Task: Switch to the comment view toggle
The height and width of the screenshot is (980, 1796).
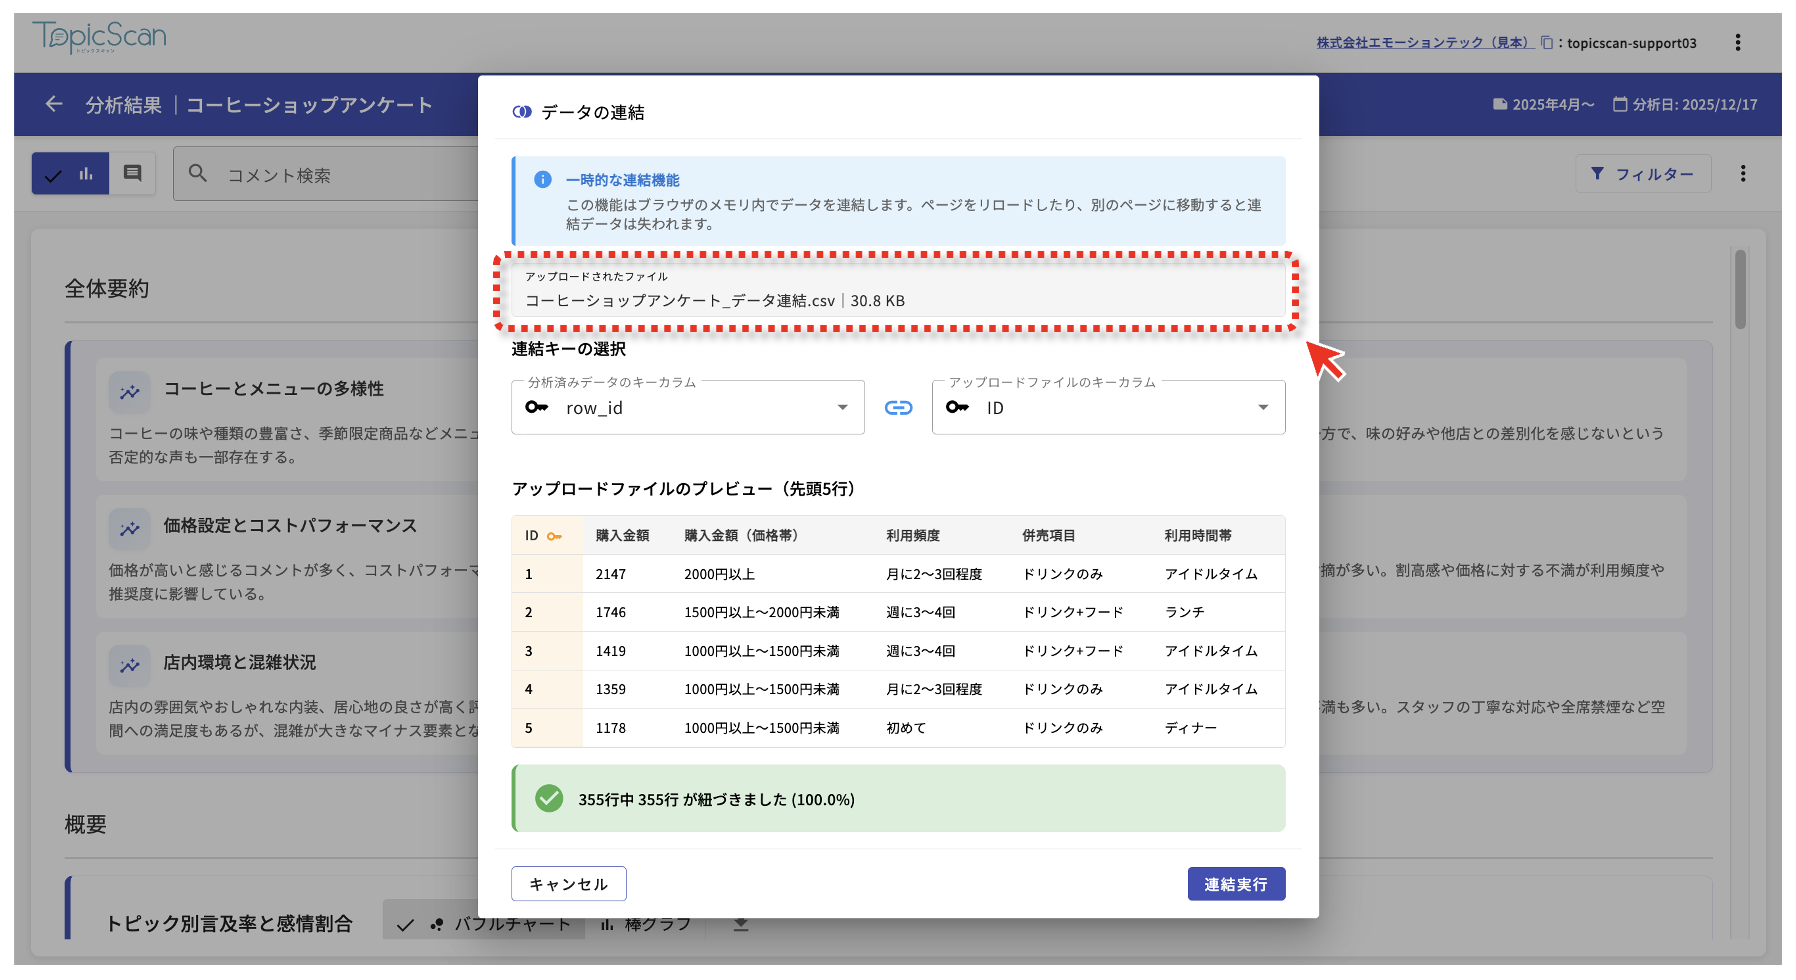Action: point(132,174)
